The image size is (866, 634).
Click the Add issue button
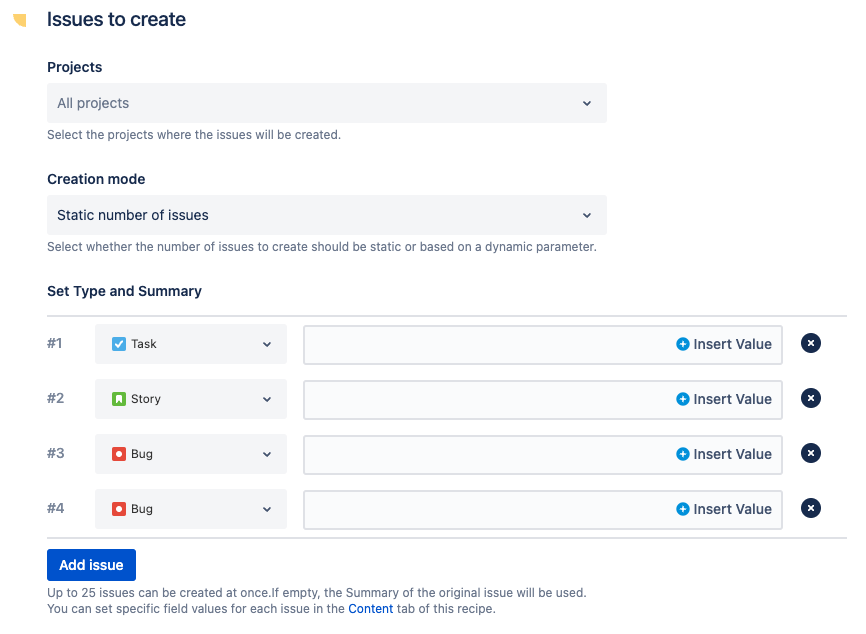click(91, 564)
